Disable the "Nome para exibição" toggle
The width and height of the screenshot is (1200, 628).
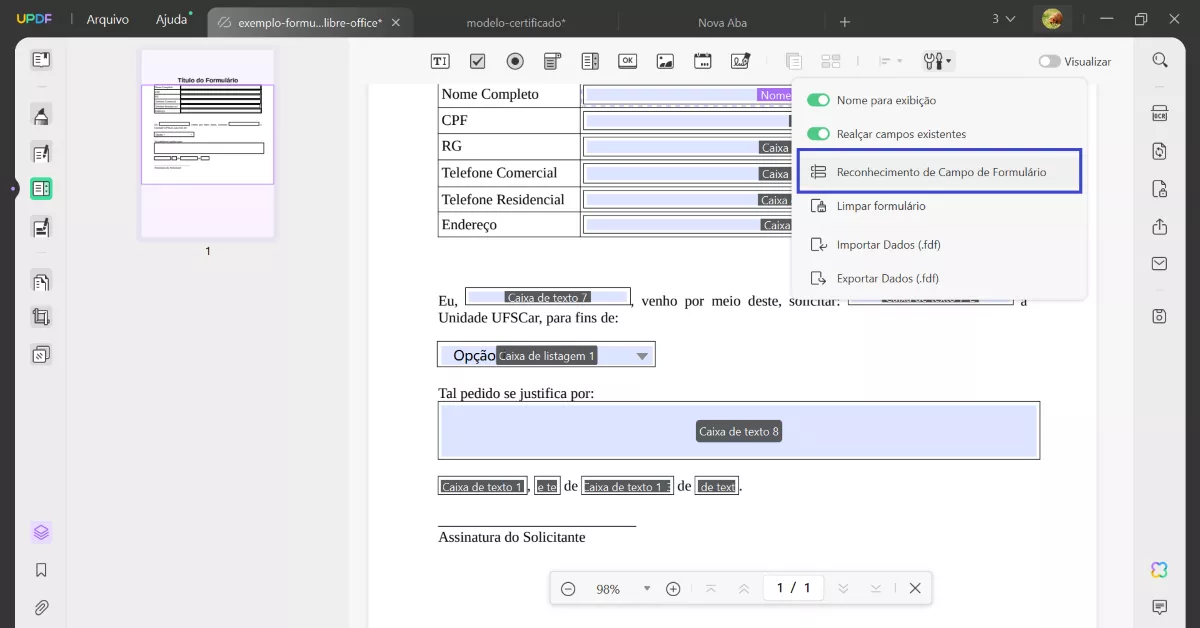click(820, 100)
